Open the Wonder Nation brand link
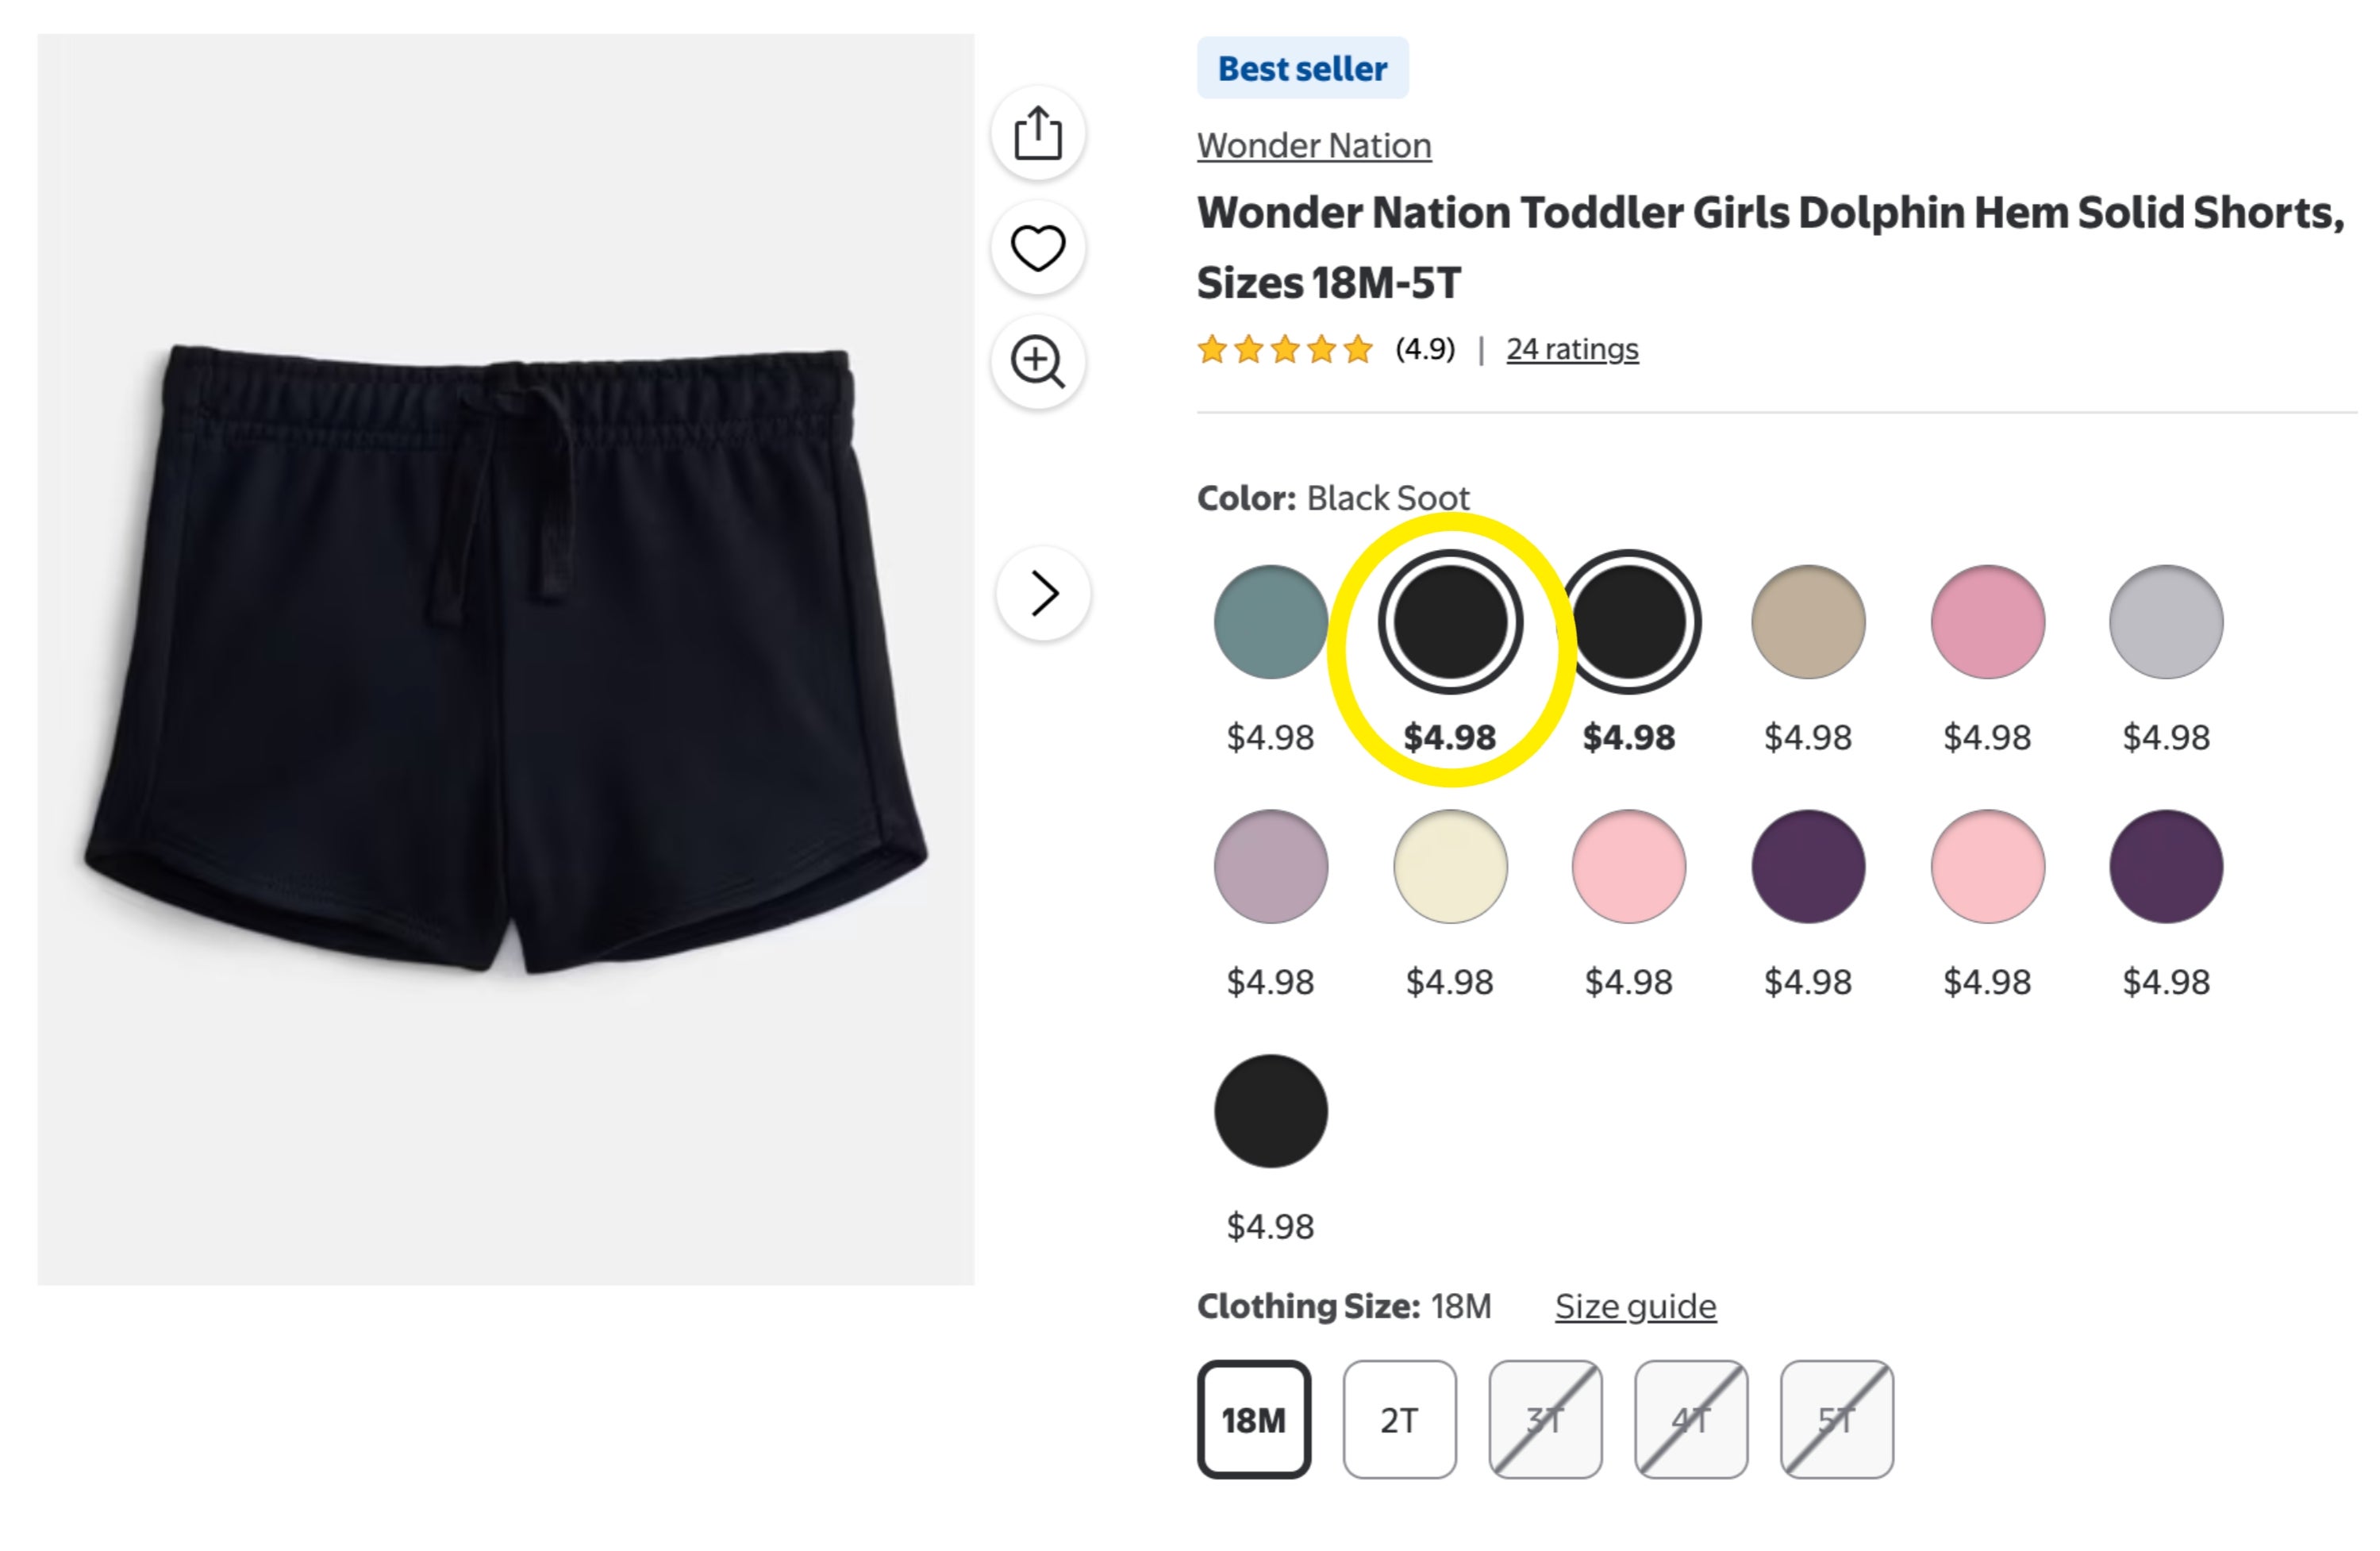Screen dimensions: 2380x1551 click(1314, 146)
